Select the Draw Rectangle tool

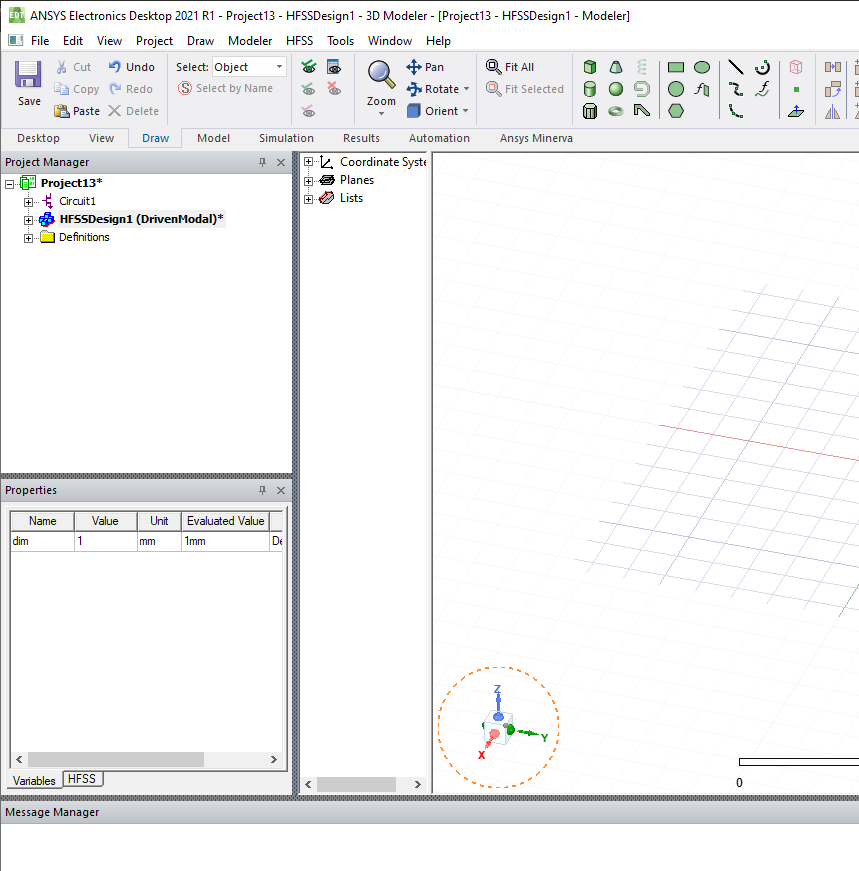pos(676,67)
